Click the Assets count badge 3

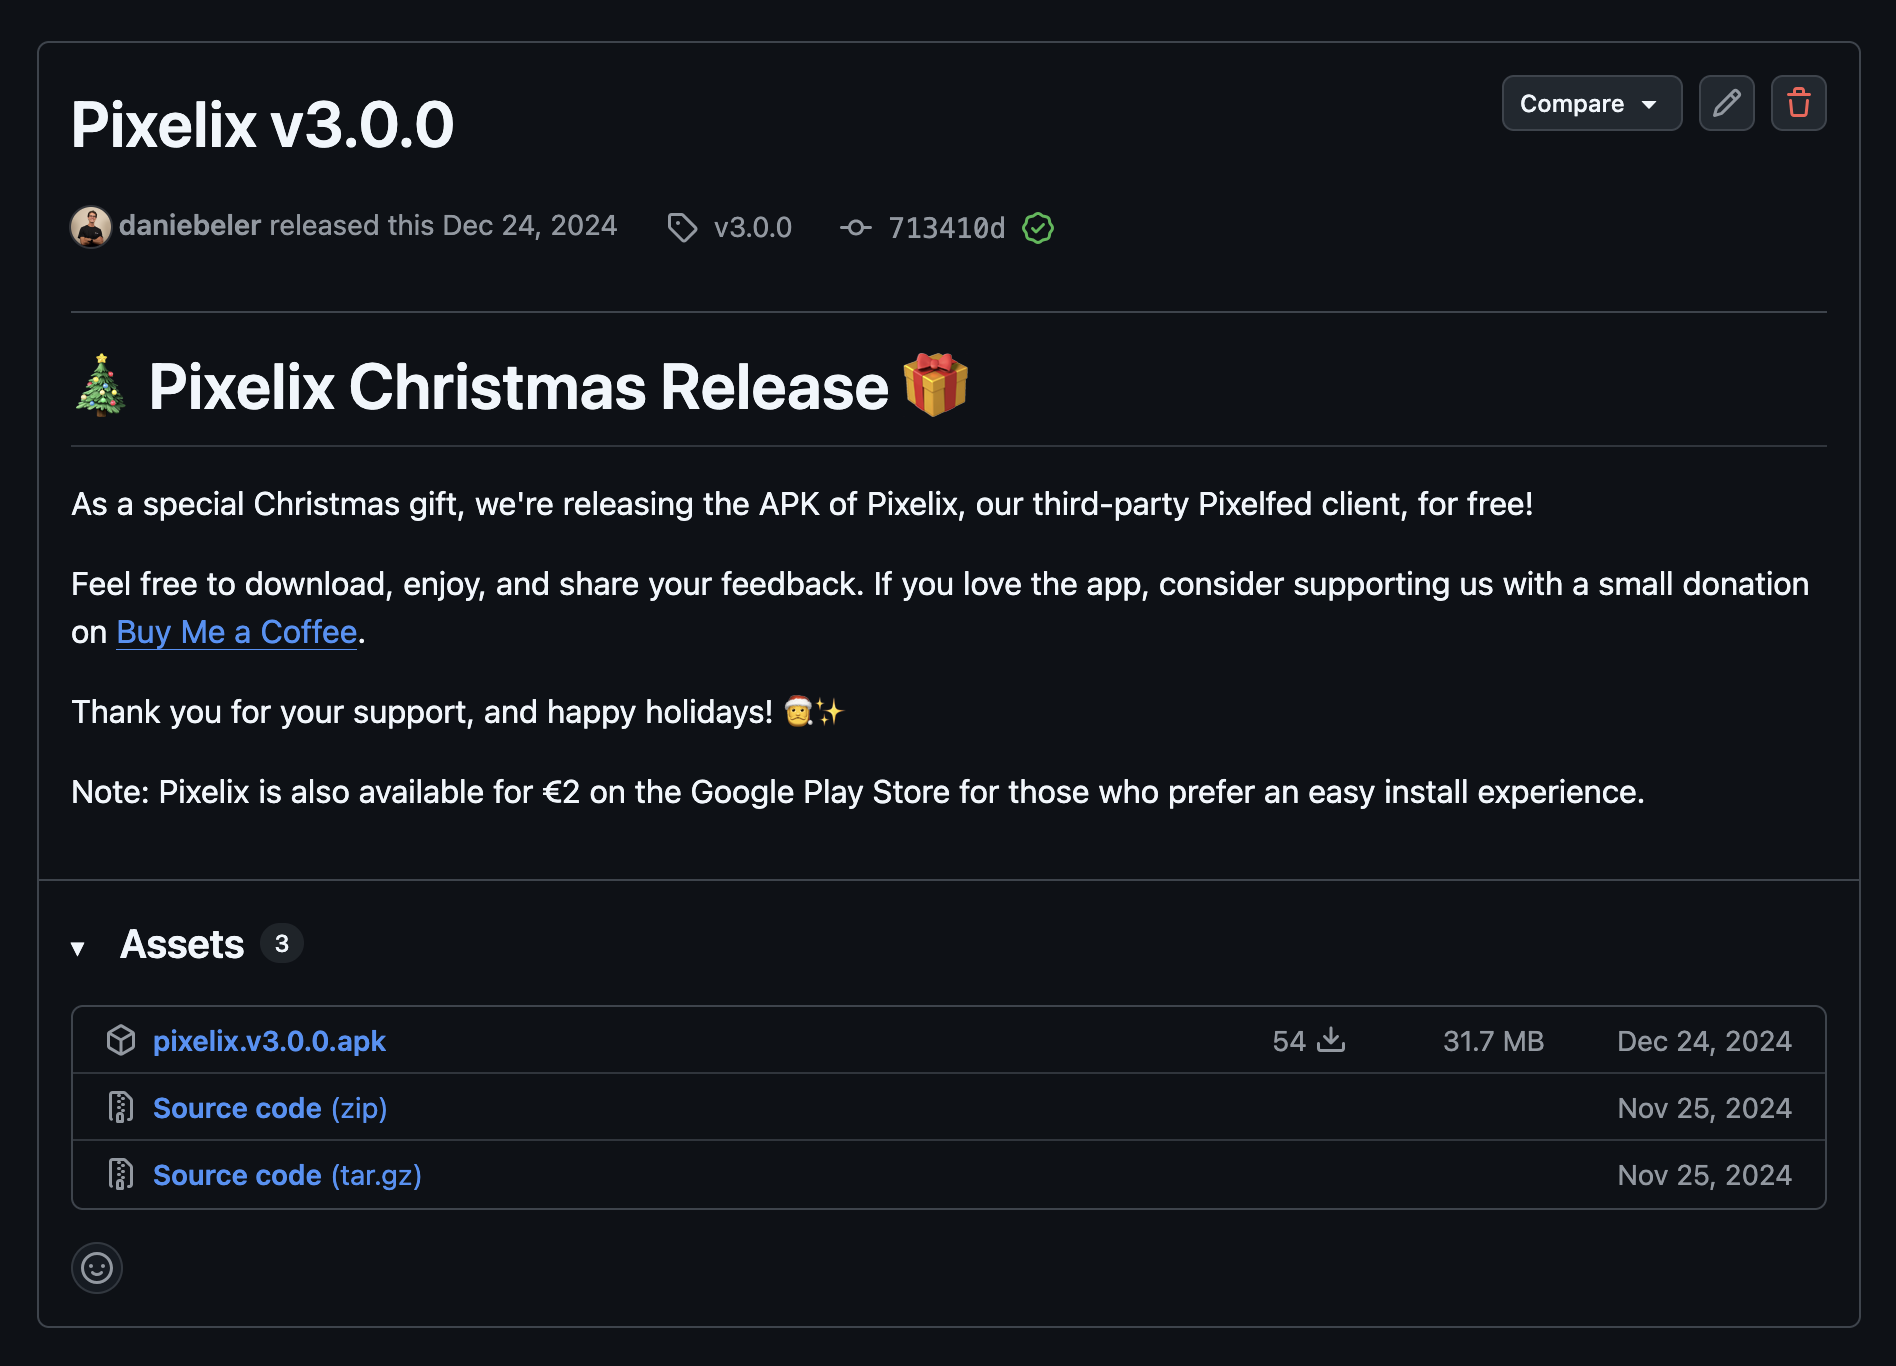282,943
